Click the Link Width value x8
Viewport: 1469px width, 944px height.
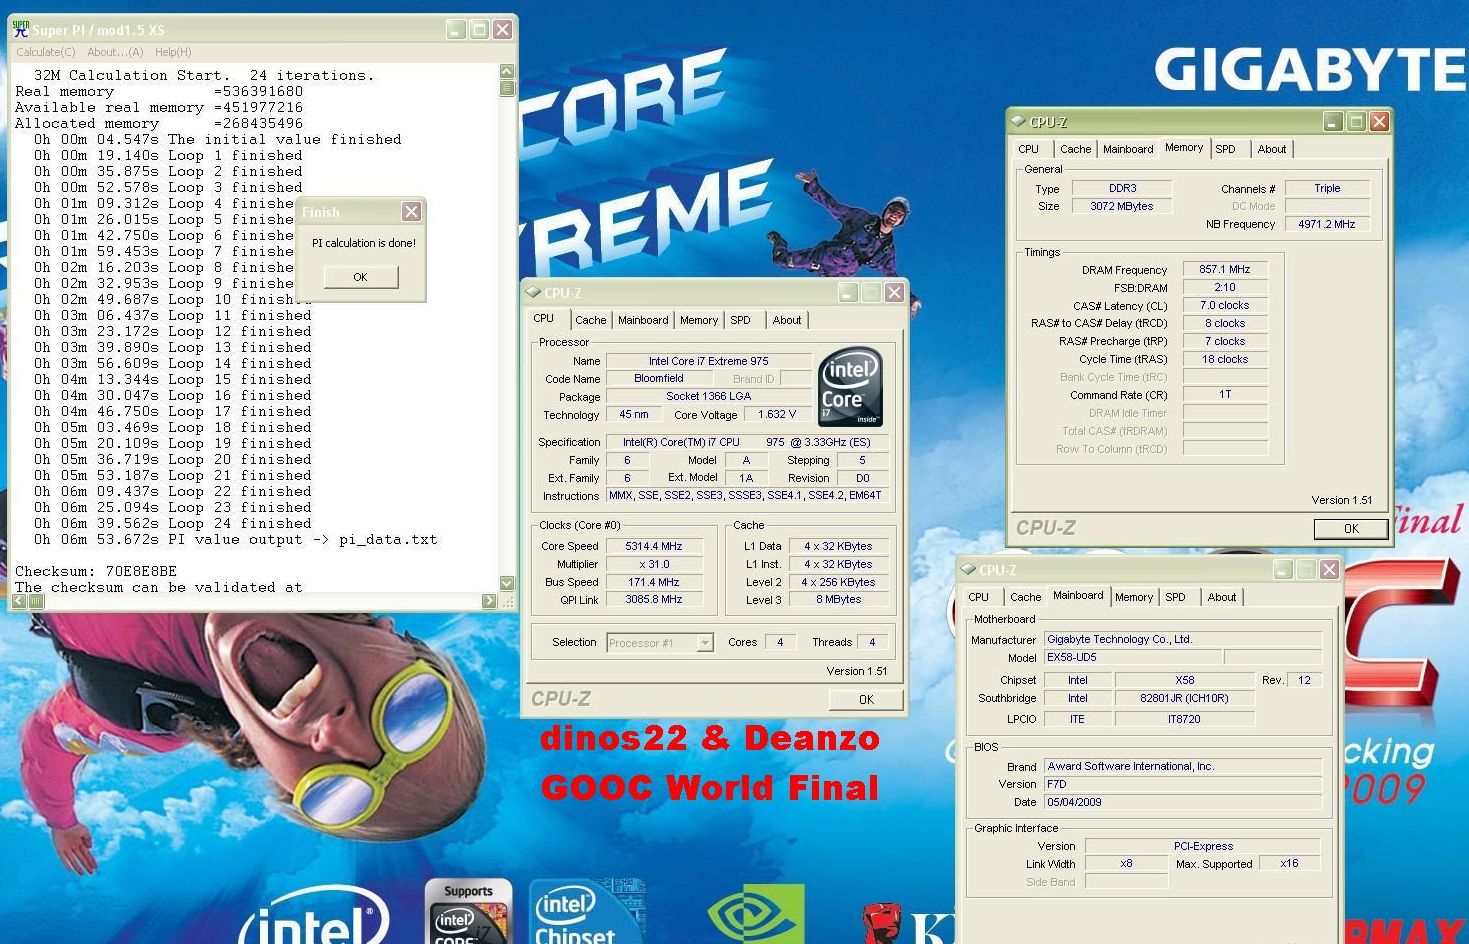point(1126,864)
